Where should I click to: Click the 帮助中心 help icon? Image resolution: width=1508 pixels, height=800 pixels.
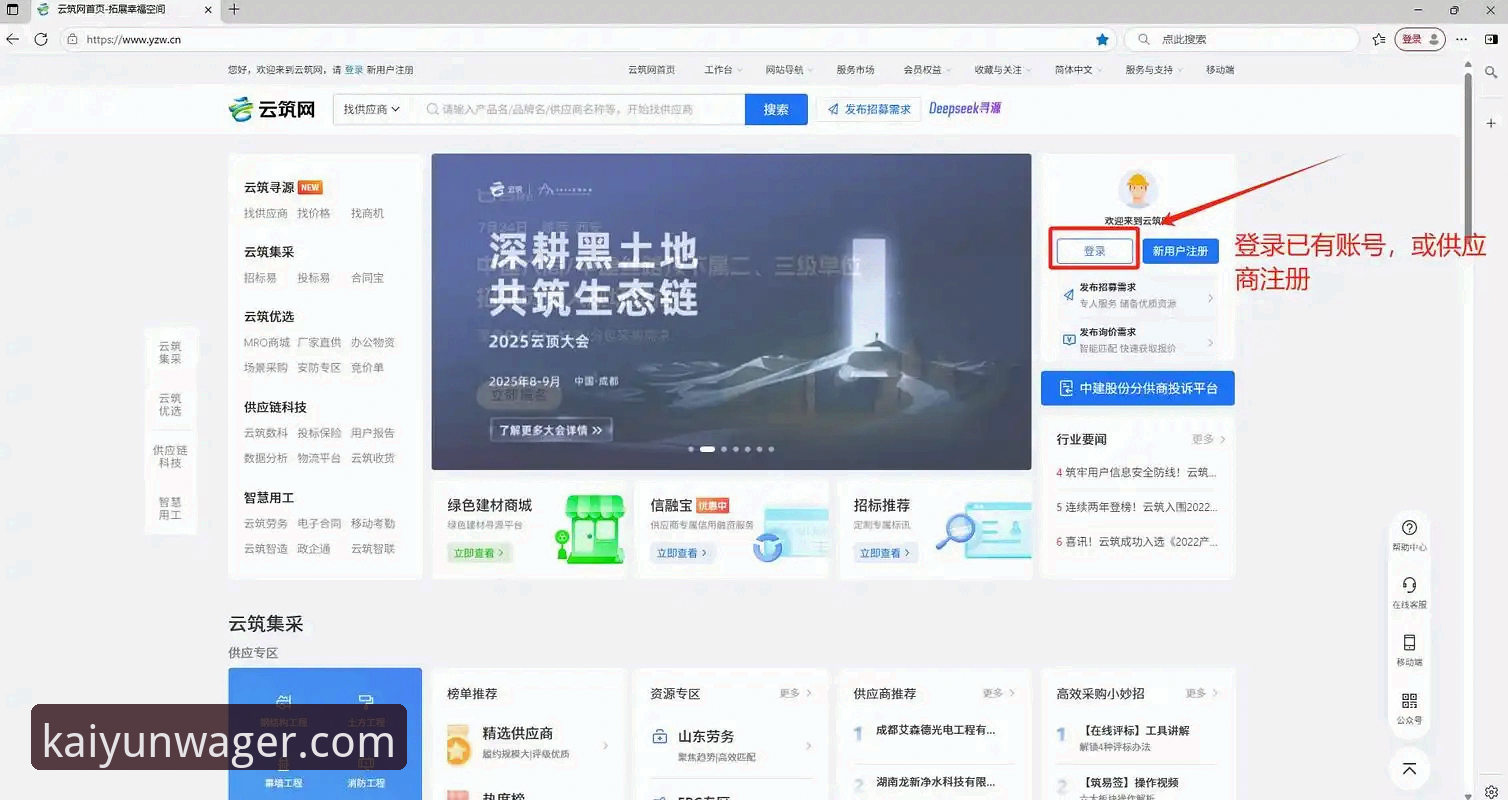[1409, 528]
